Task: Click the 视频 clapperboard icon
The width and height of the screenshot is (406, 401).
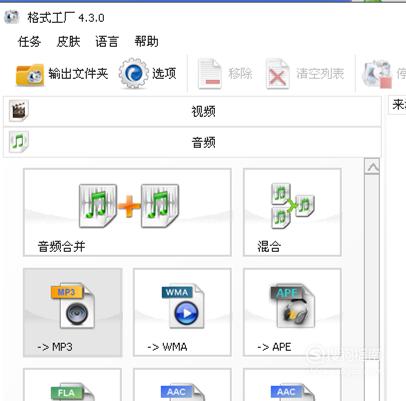Action: (x=19, y=111)
